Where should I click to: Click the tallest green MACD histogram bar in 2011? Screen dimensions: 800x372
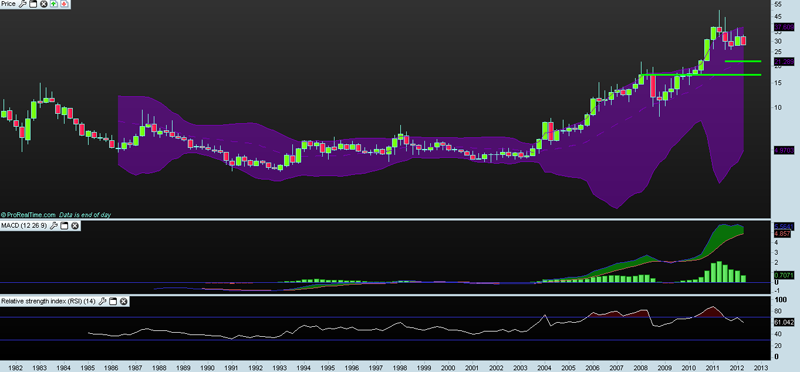click(x=719, y=271)
